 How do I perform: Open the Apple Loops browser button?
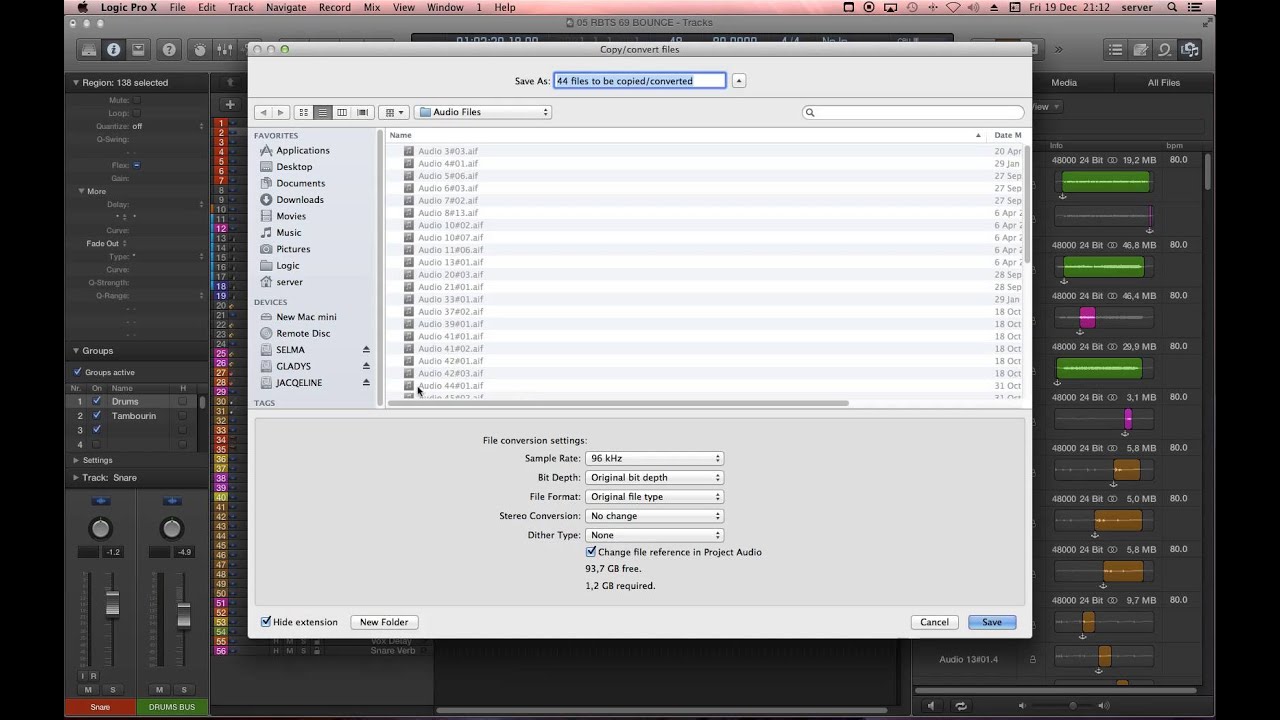[1165, 49]
